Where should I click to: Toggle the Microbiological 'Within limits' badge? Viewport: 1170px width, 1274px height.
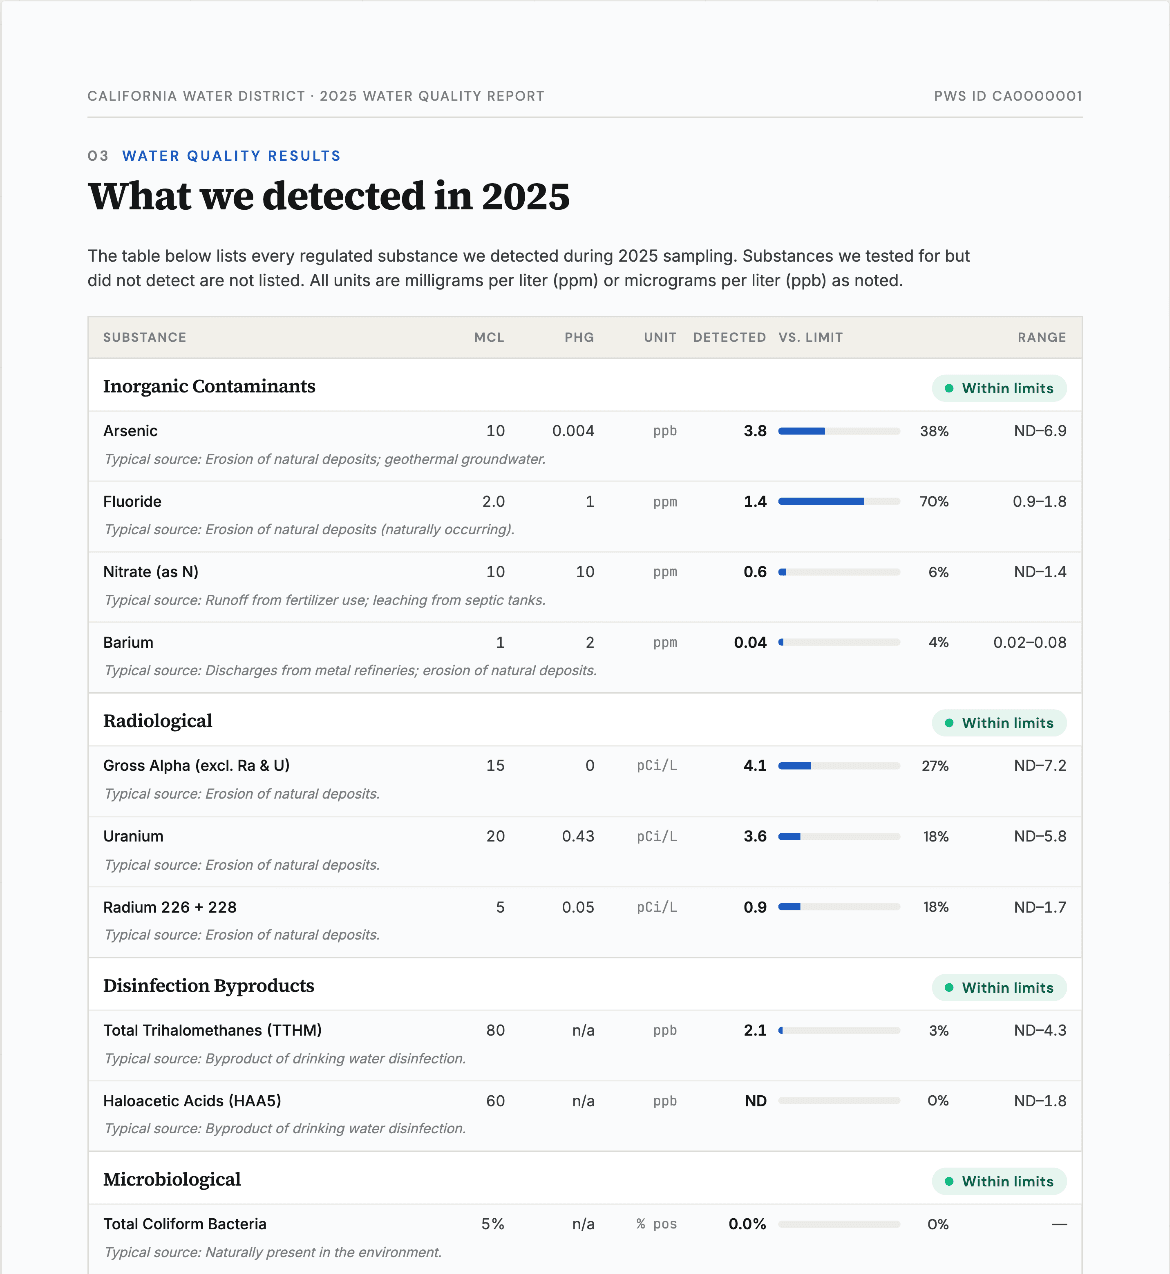tap(999, 1181)
